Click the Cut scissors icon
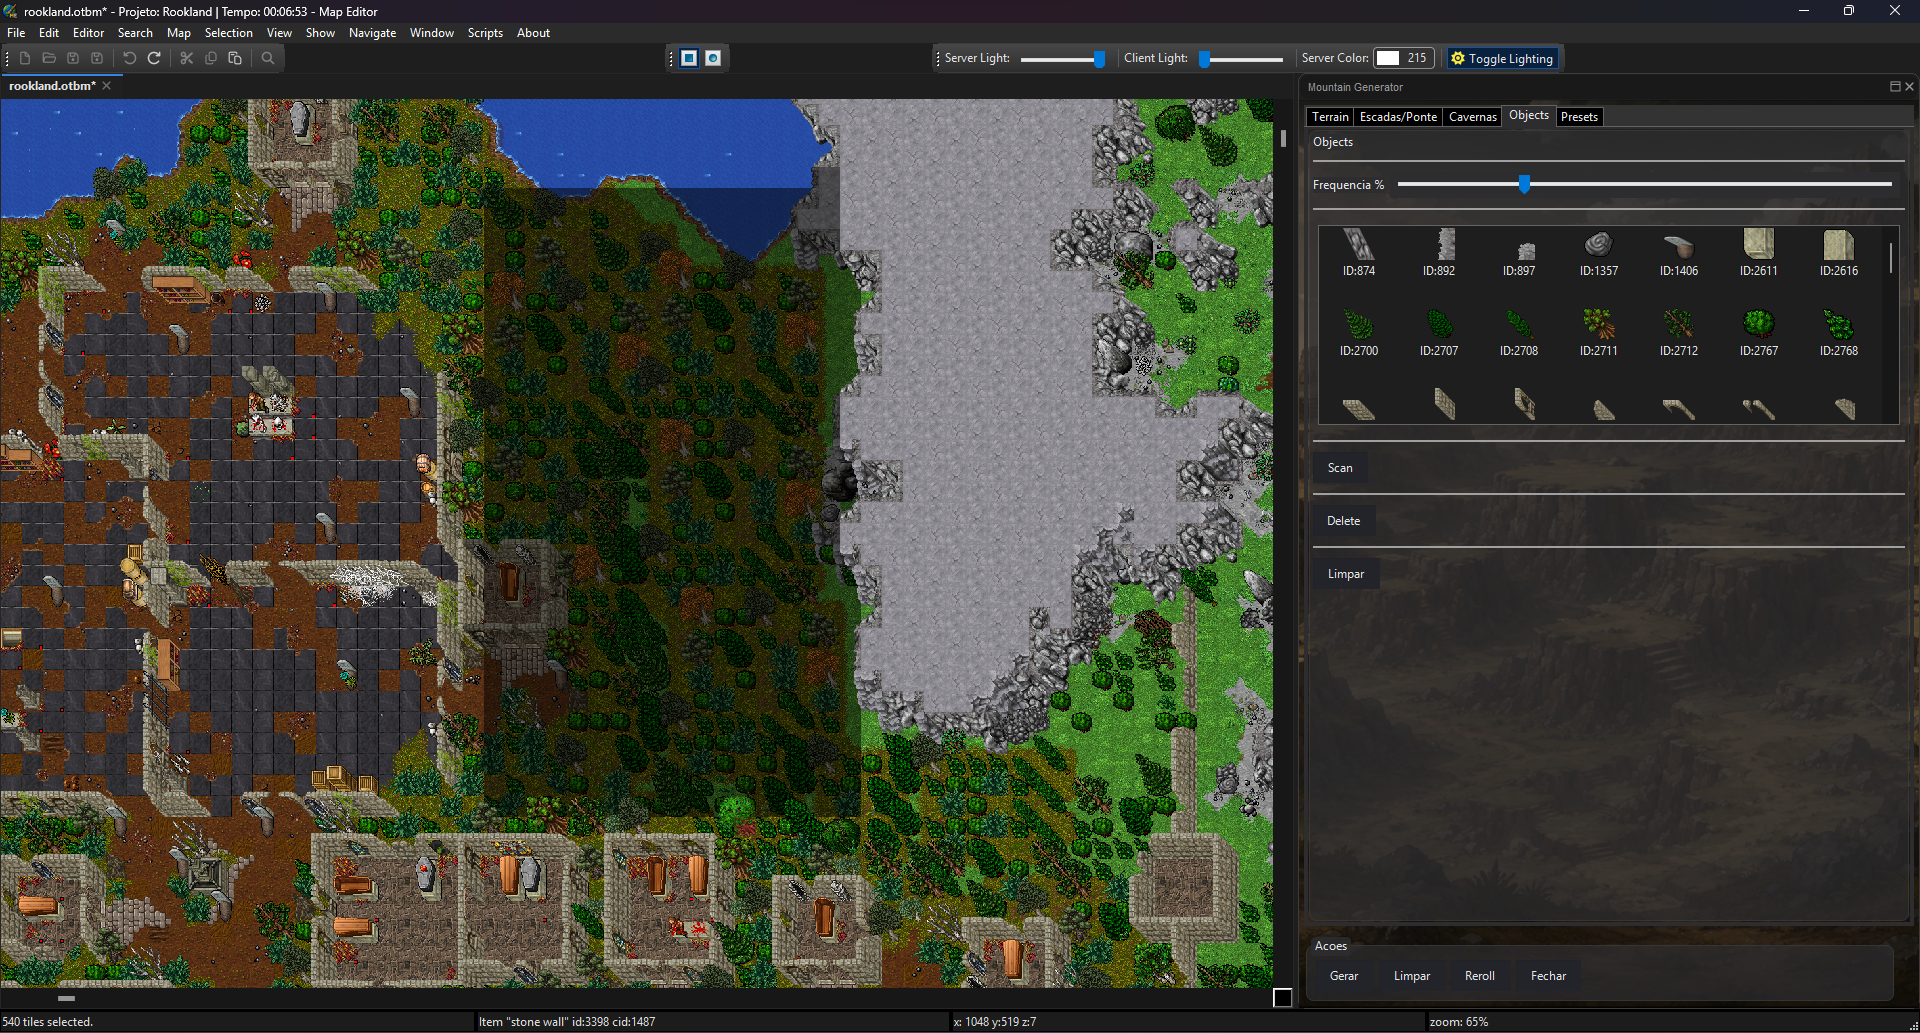1920x1033 pixels. (x=187, y=58)
